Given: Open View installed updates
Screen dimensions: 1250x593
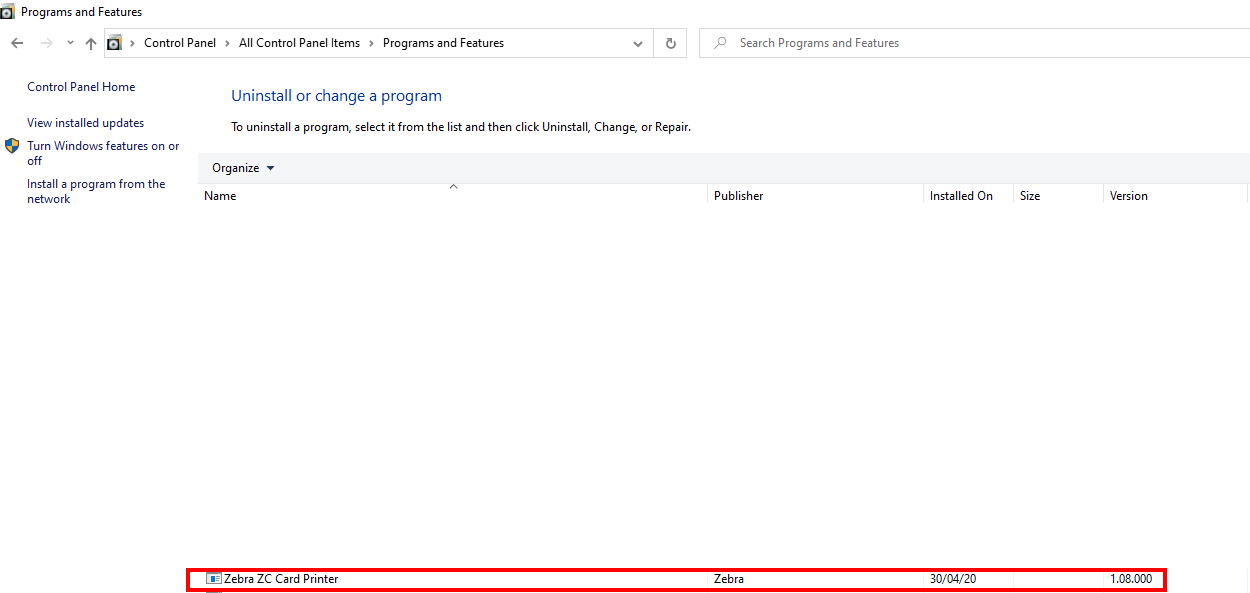Looking at the screenshot, I should 85,122.
